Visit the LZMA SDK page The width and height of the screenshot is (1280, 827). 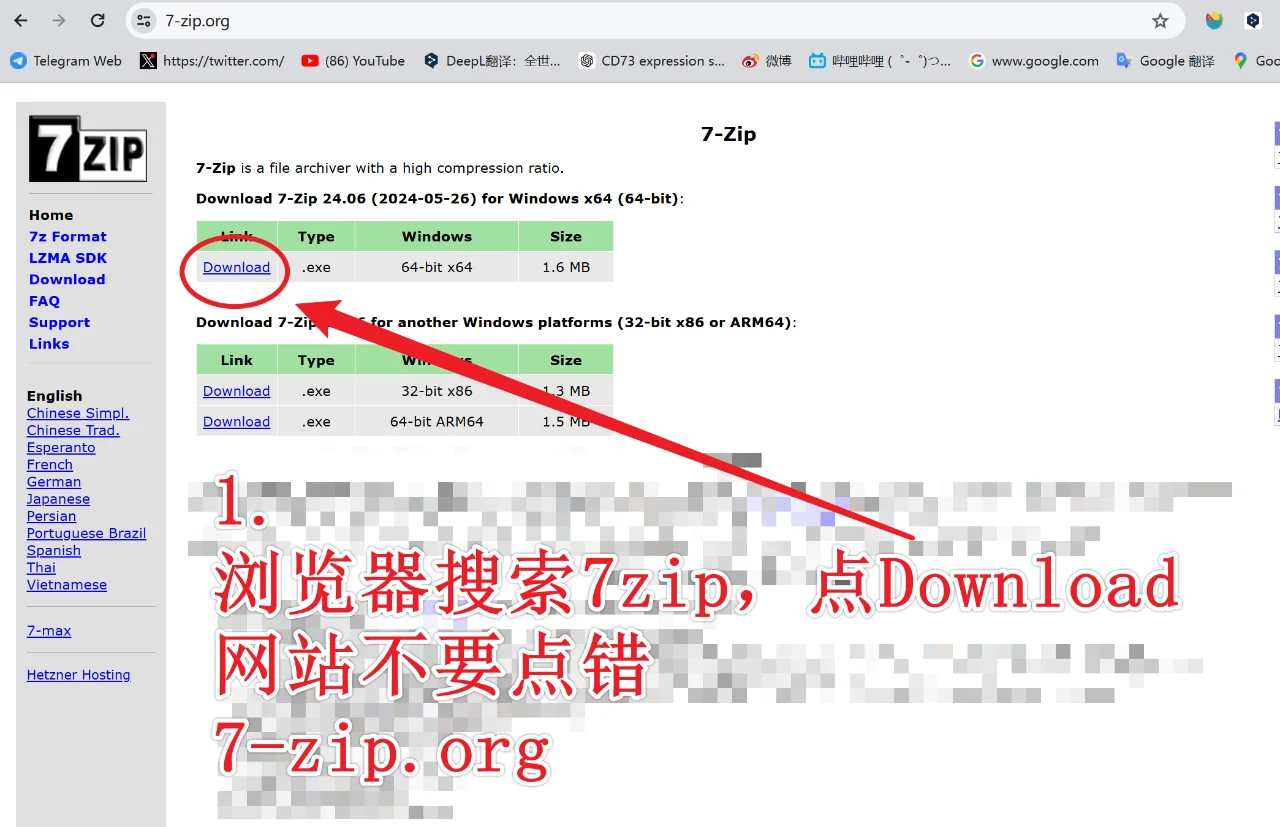67,257
